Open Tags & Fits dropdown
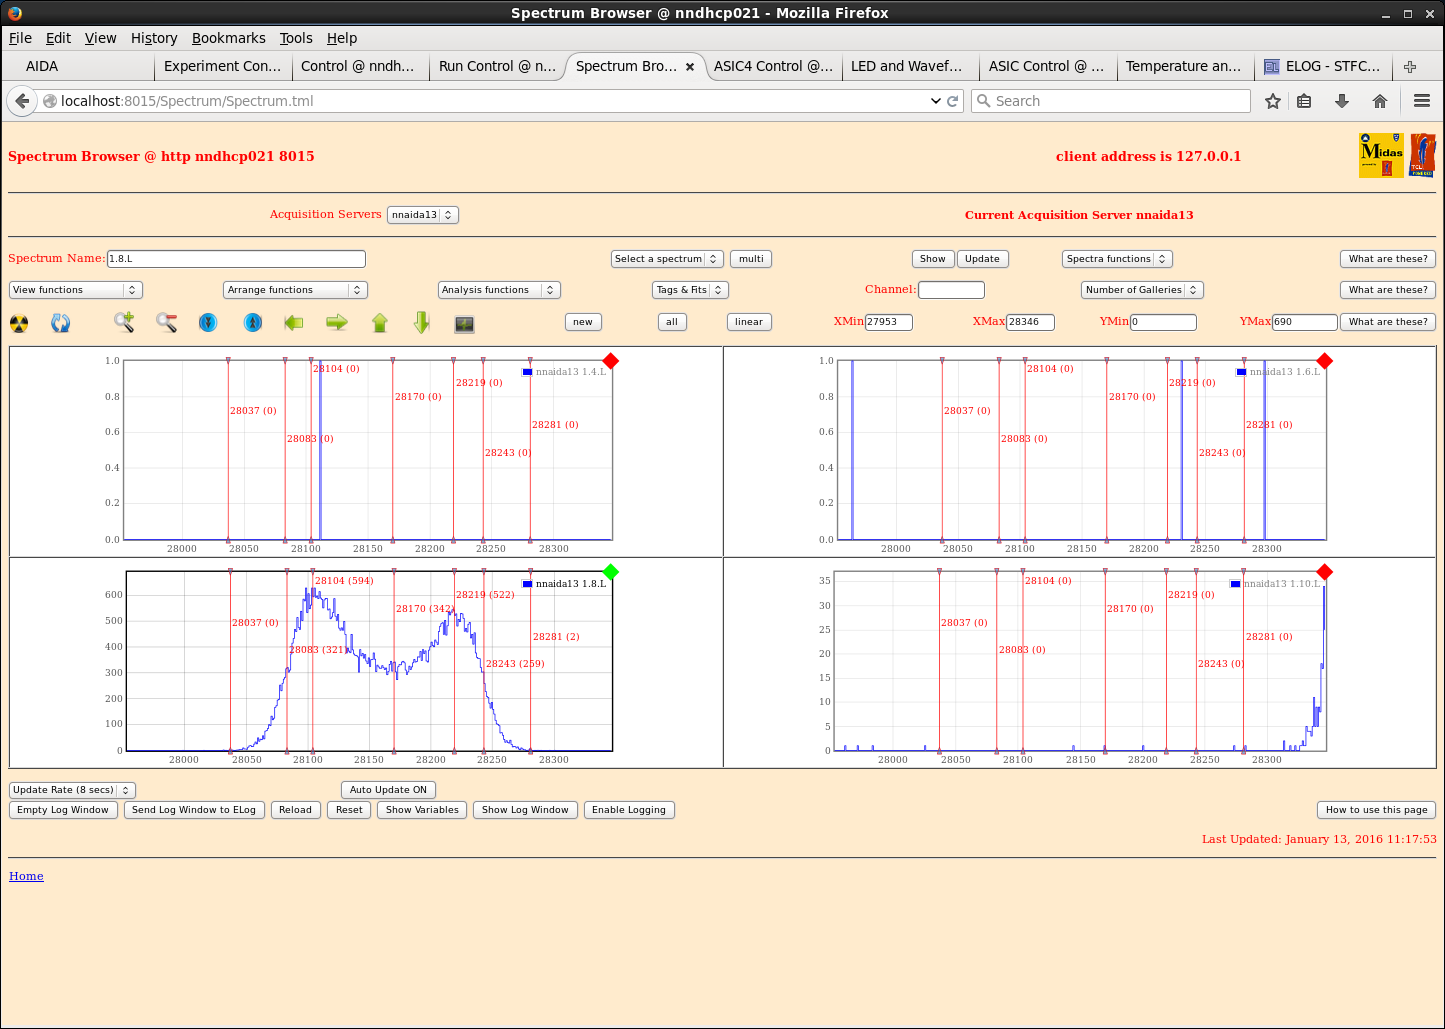 pos(690,290)
